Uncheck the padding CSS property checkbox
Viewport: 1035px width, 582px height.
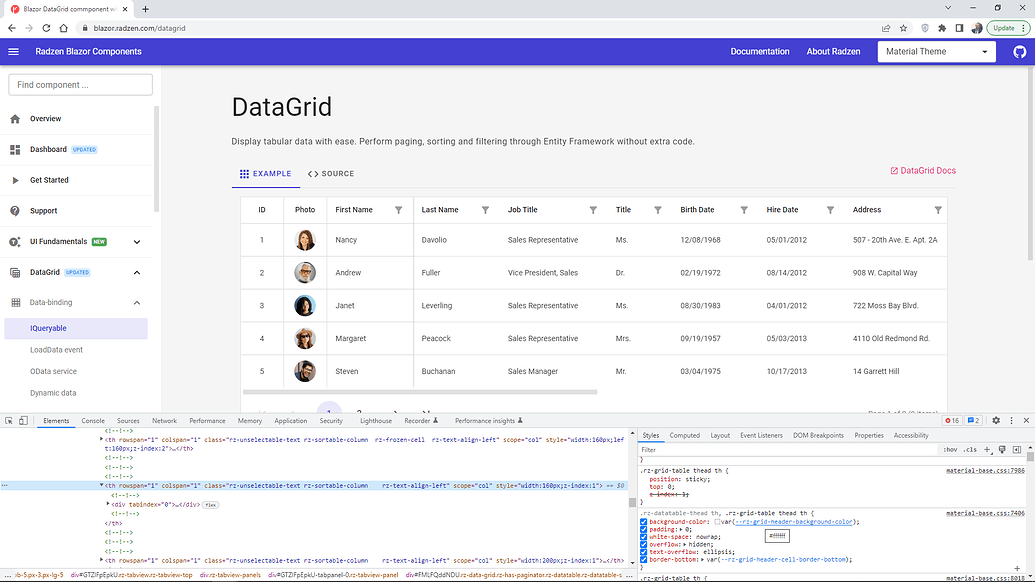click(644, 529)
